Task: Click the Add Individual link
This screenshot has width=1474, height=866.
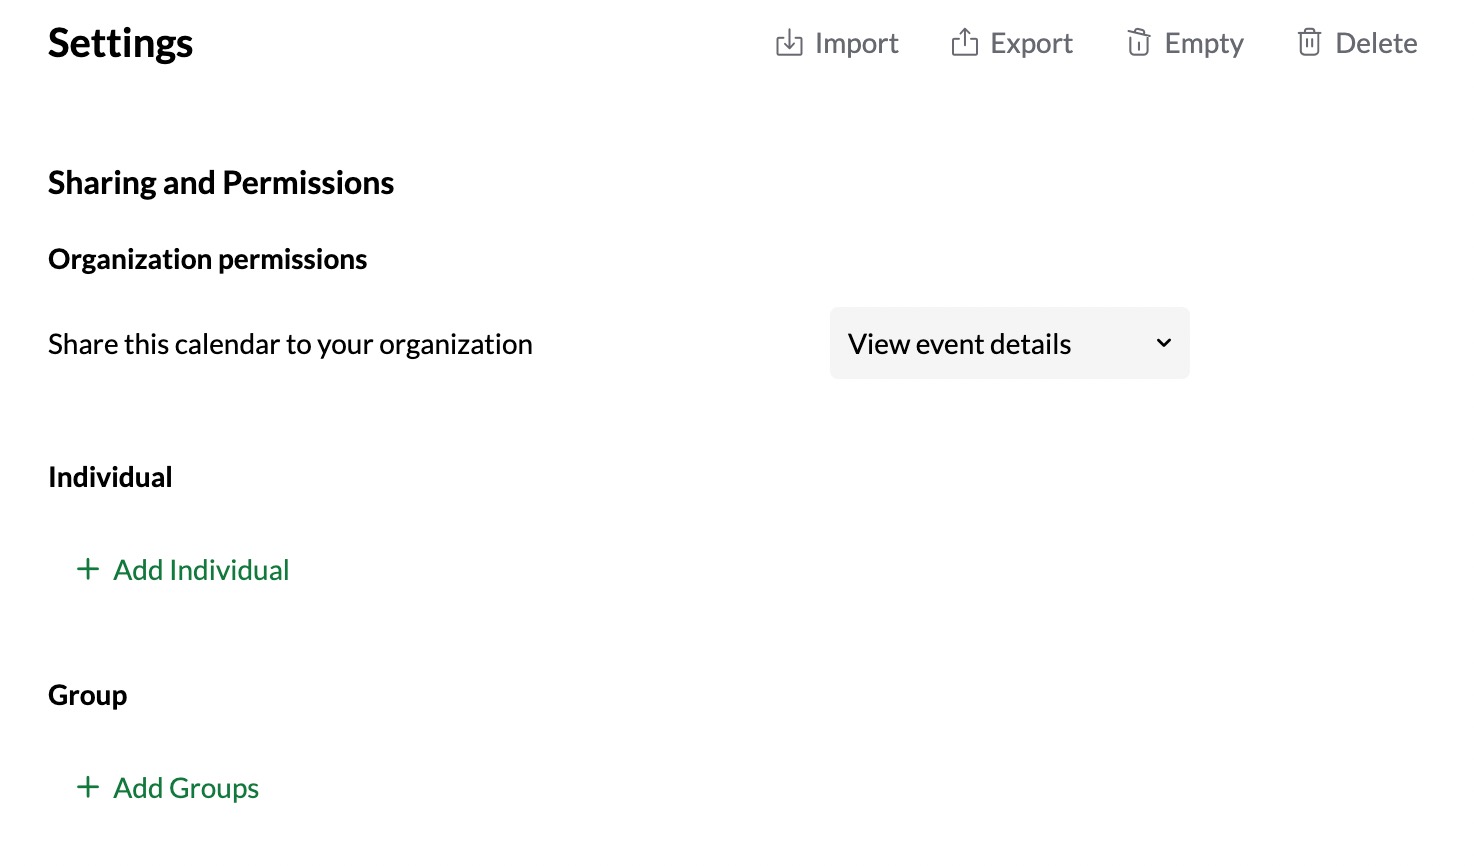Action: (x=201, y=570)
